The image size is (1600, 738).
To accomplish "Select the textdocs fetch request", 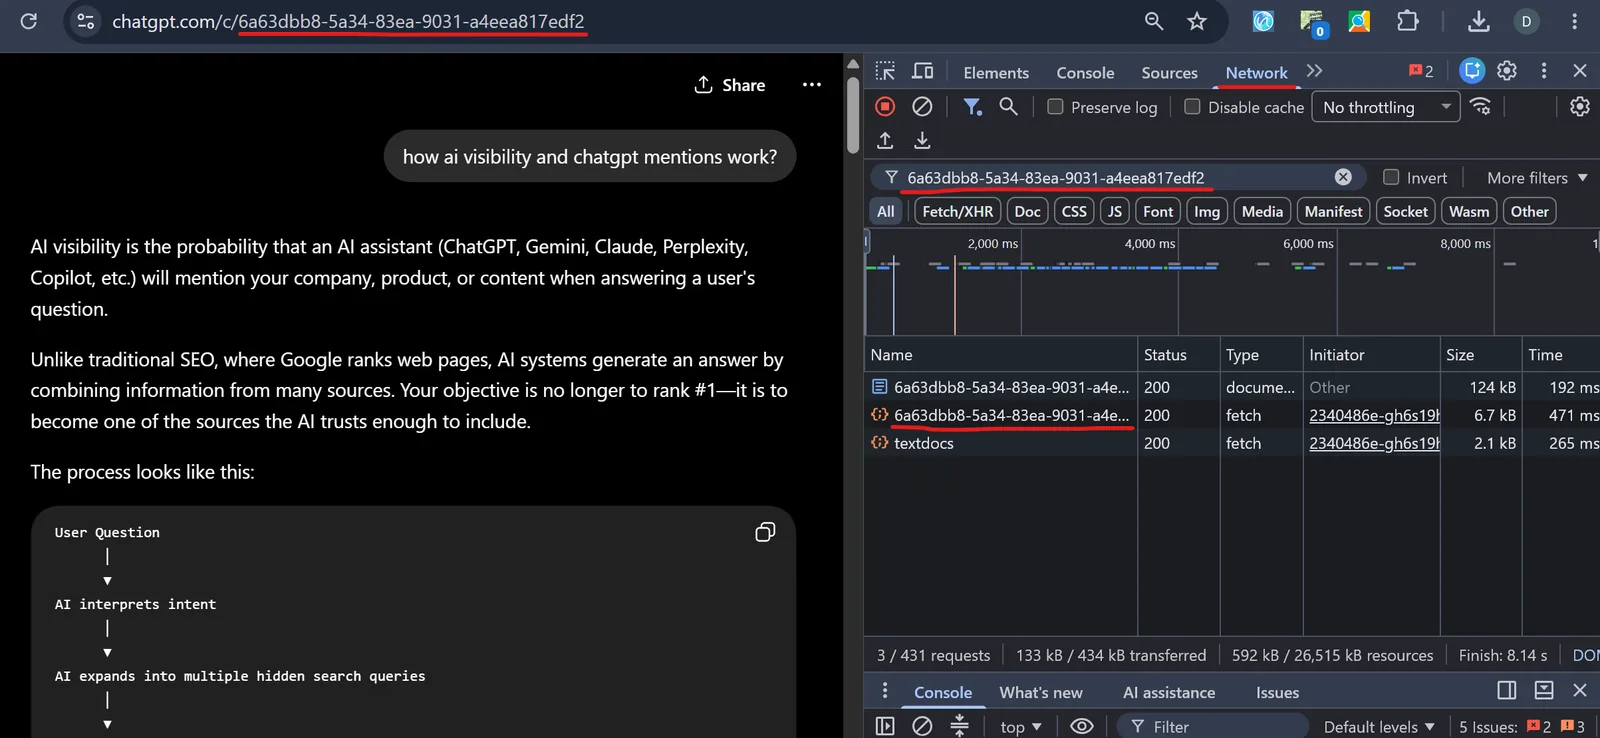I will 1232,443.
